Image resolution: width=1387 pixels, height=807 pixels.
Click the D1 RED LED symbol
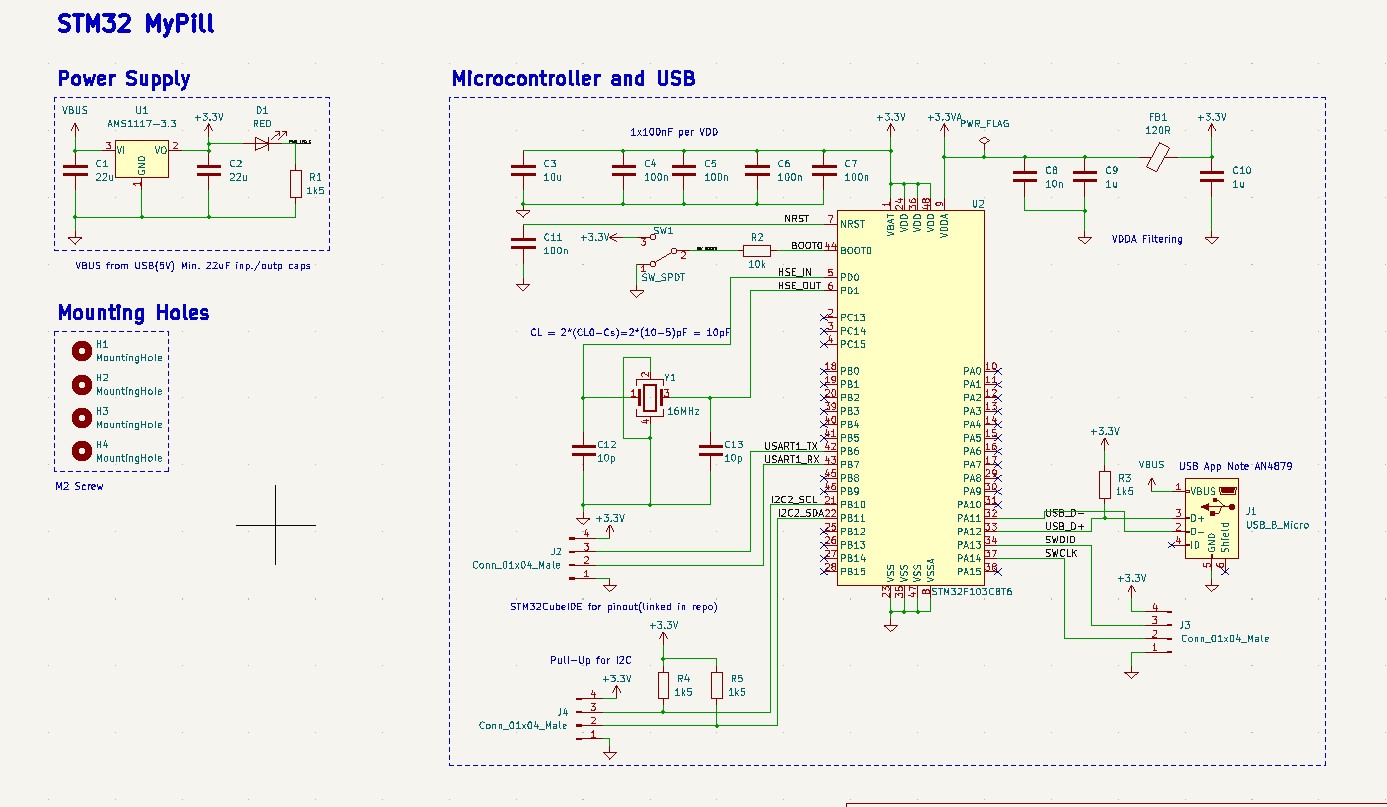coord(264,143)
